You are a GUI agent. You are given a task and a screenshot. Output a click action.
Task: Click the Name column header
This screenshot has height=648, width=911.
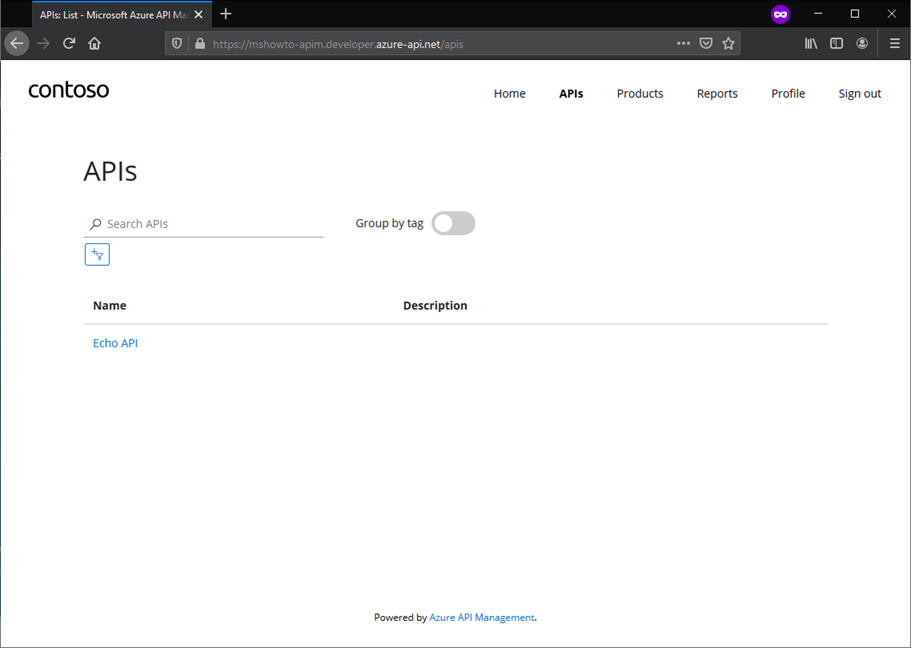[109, 306]
